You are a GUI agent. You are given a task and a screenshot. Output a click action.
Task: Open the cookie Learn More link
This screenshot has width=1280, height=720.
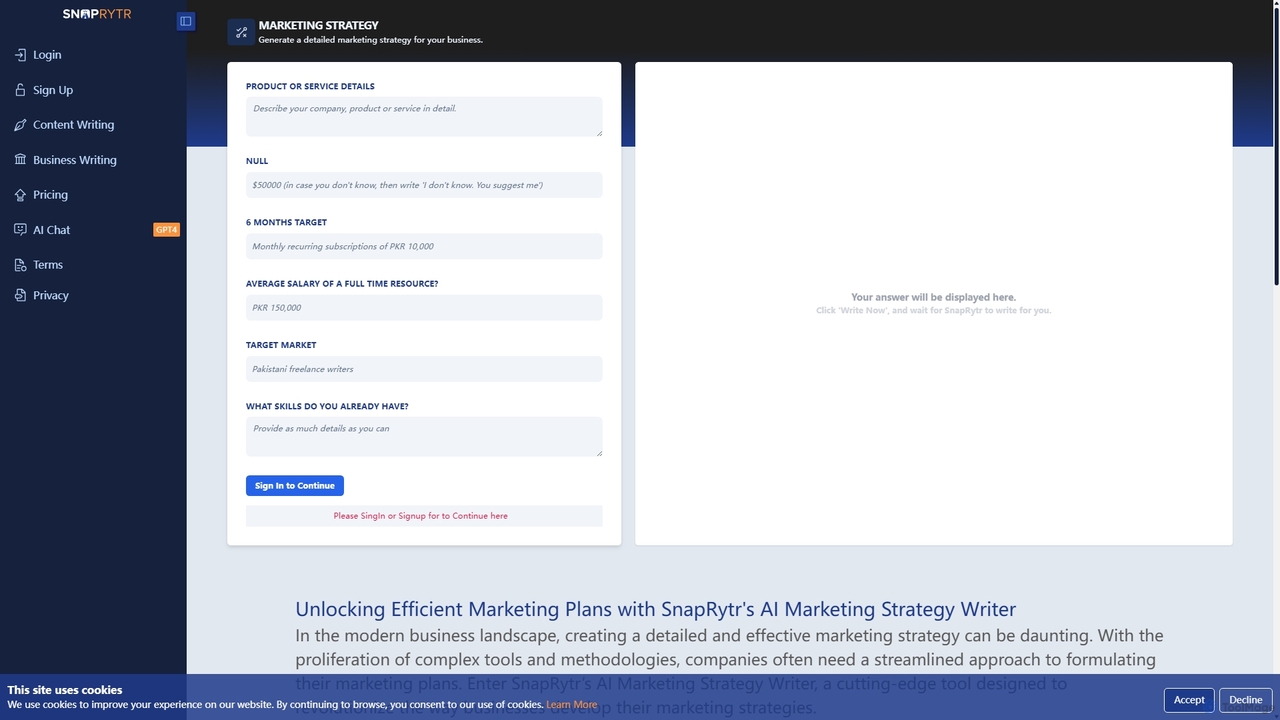click(571, 705)
